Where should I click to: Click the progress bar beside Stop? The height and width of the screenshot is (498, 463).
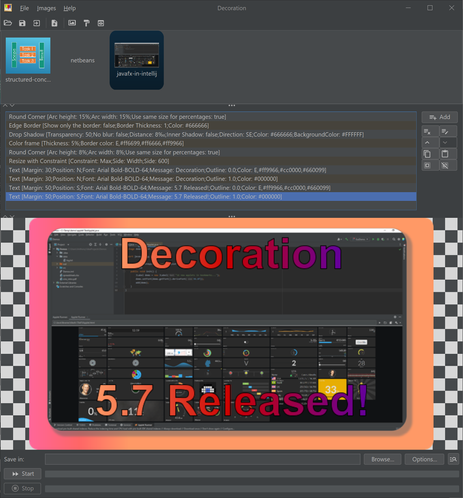pos(252,489)
